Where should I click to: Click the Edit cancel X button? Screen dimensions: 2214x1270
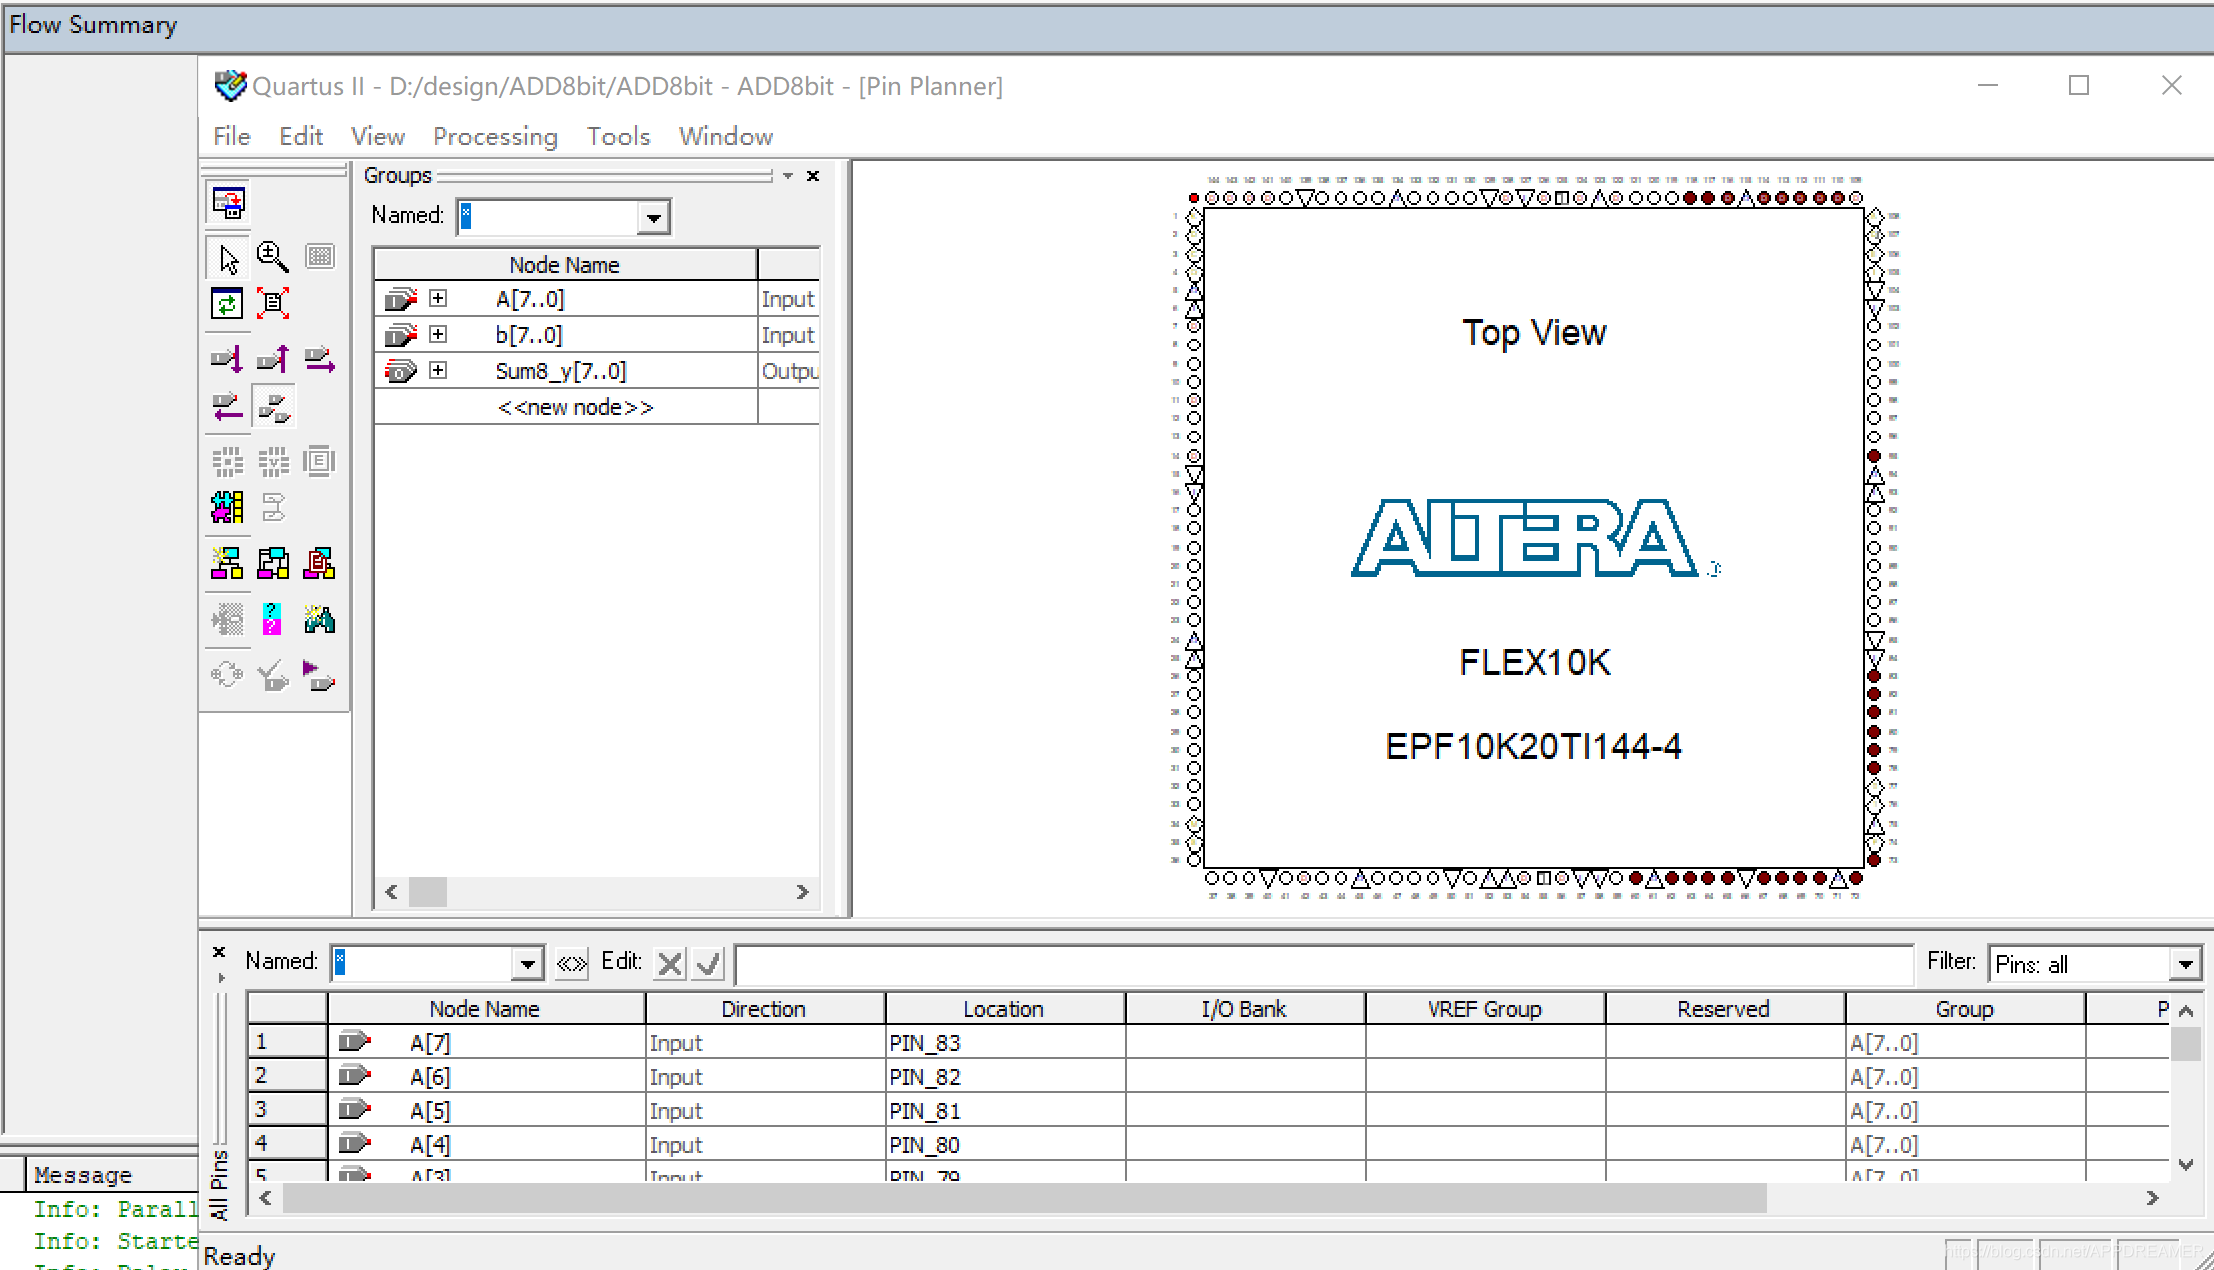pos(670,963)
